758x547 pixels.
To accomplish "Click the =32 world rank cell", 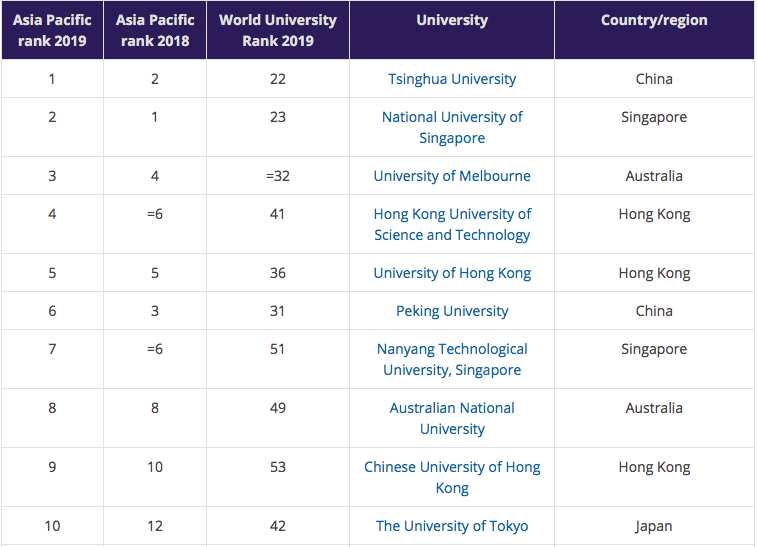I will (278, 176).
